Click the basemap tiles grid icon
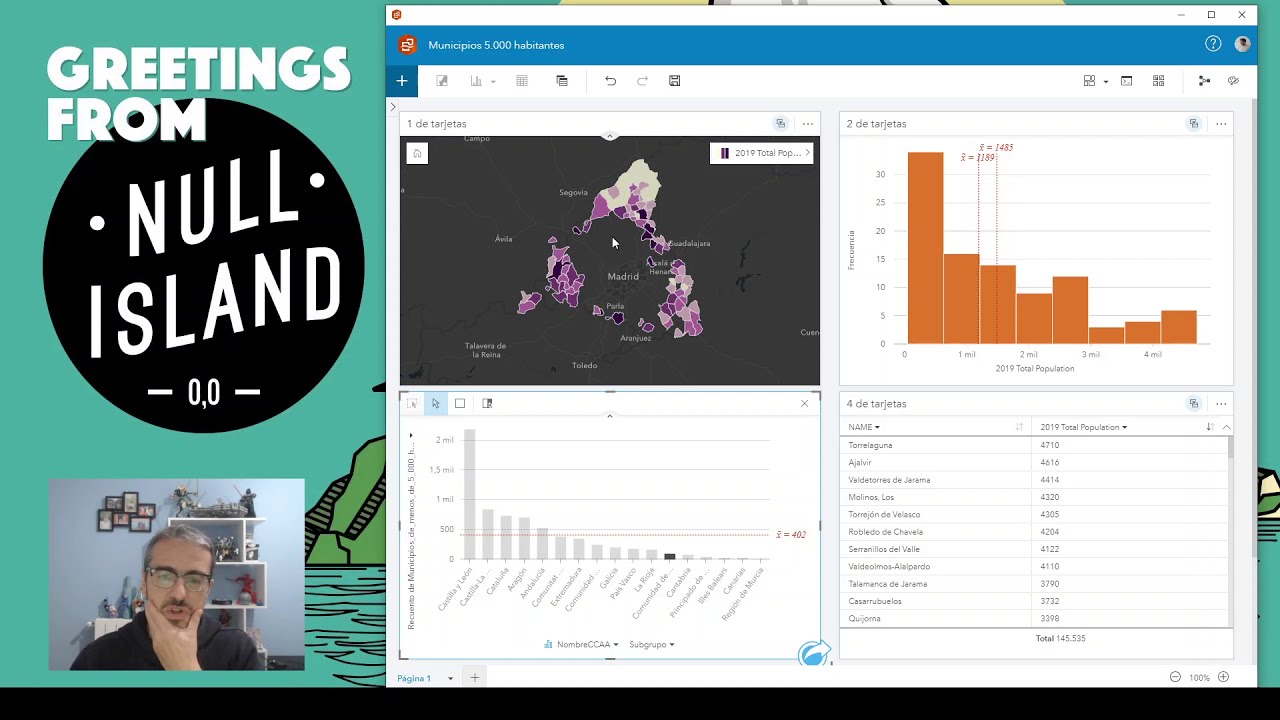The height and width of the screenshot is (720, 1280). 1158,81
